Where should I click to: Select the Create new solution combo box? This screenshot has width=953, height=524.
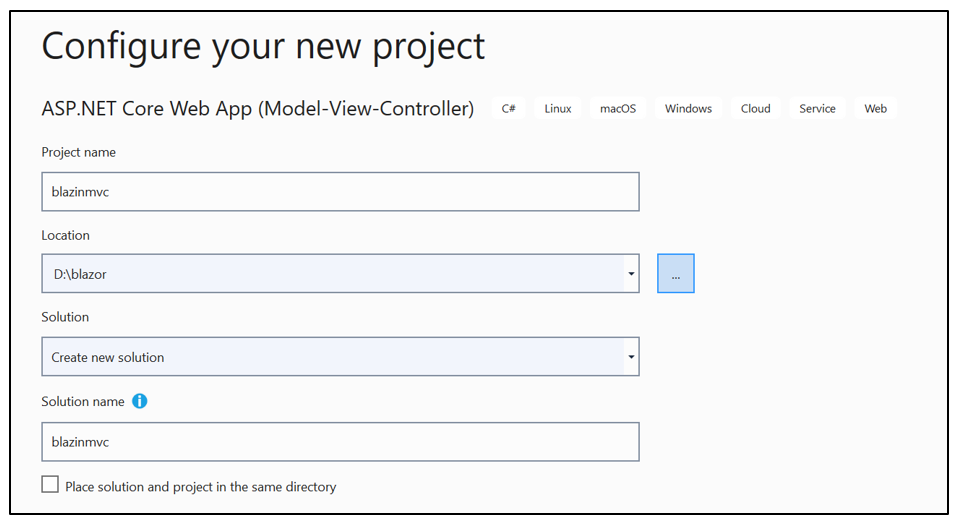pos(330,357)
